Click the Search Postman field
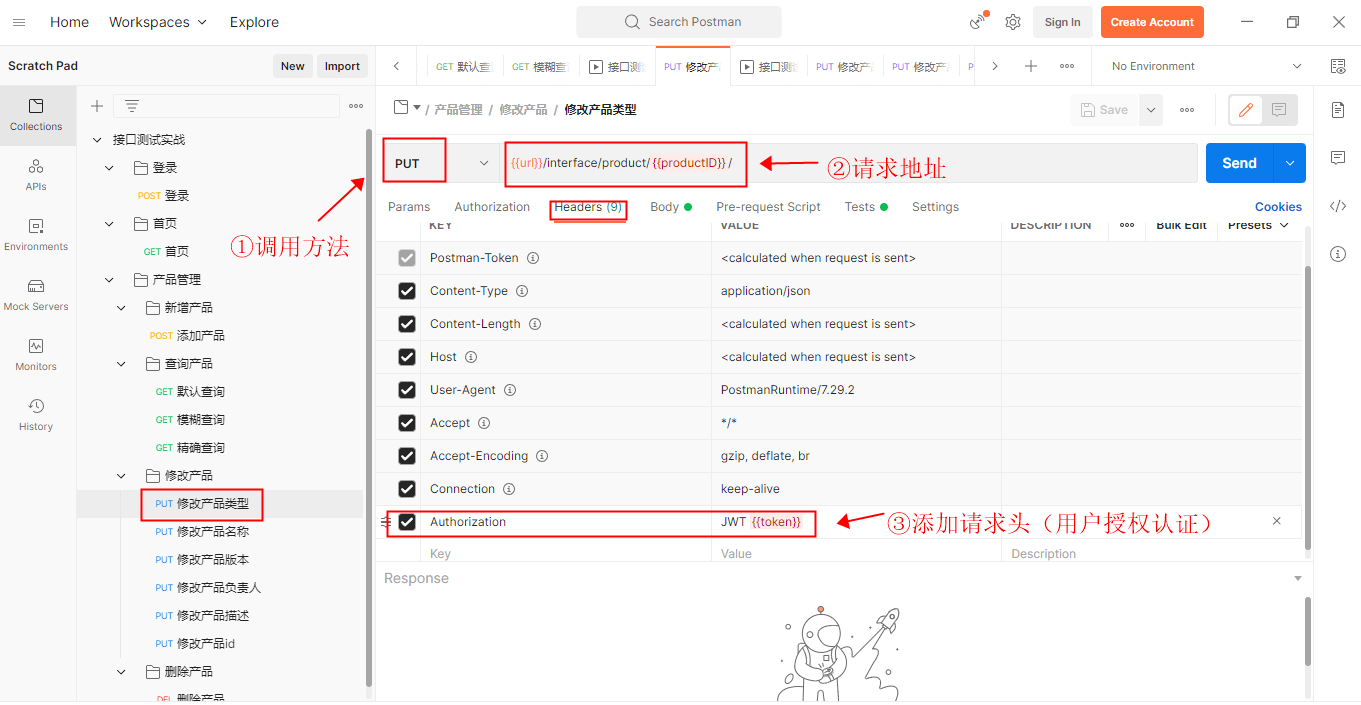This screenshot has width=1361, height=705. click(679, 22)
